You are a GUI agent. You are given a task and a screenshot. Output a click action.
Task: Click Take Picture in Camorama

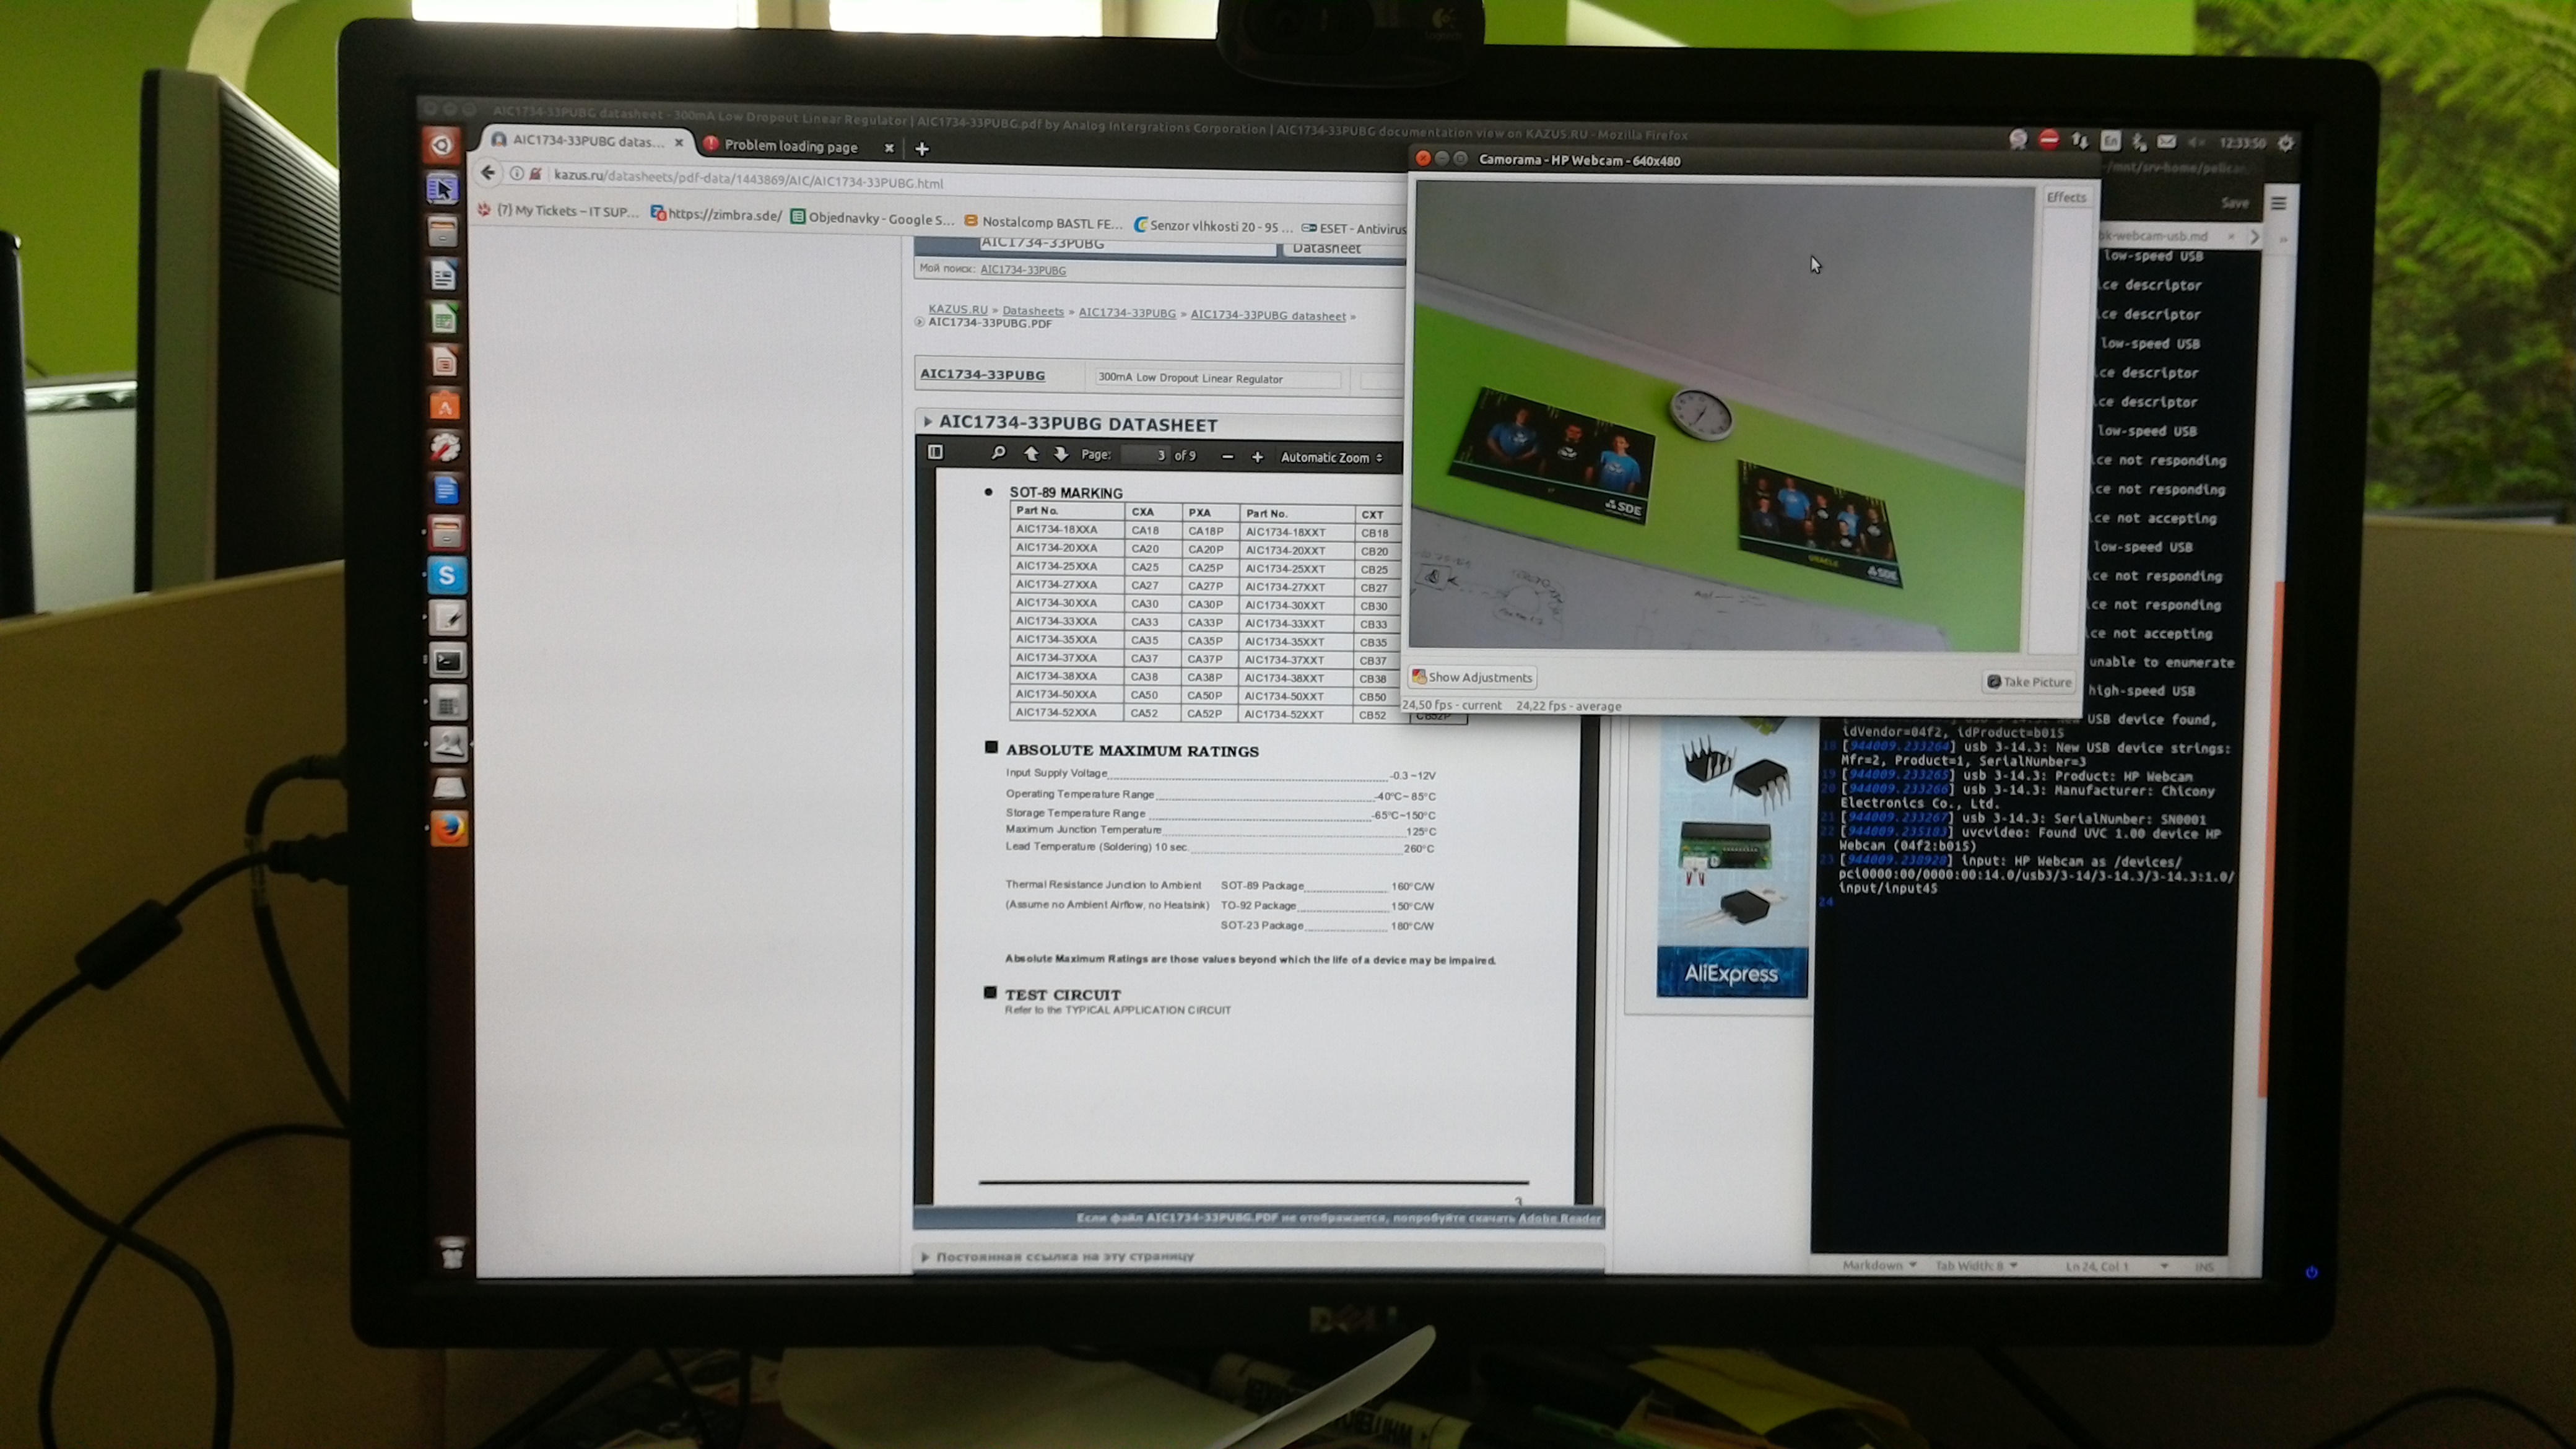click(x=2028, y=682)
